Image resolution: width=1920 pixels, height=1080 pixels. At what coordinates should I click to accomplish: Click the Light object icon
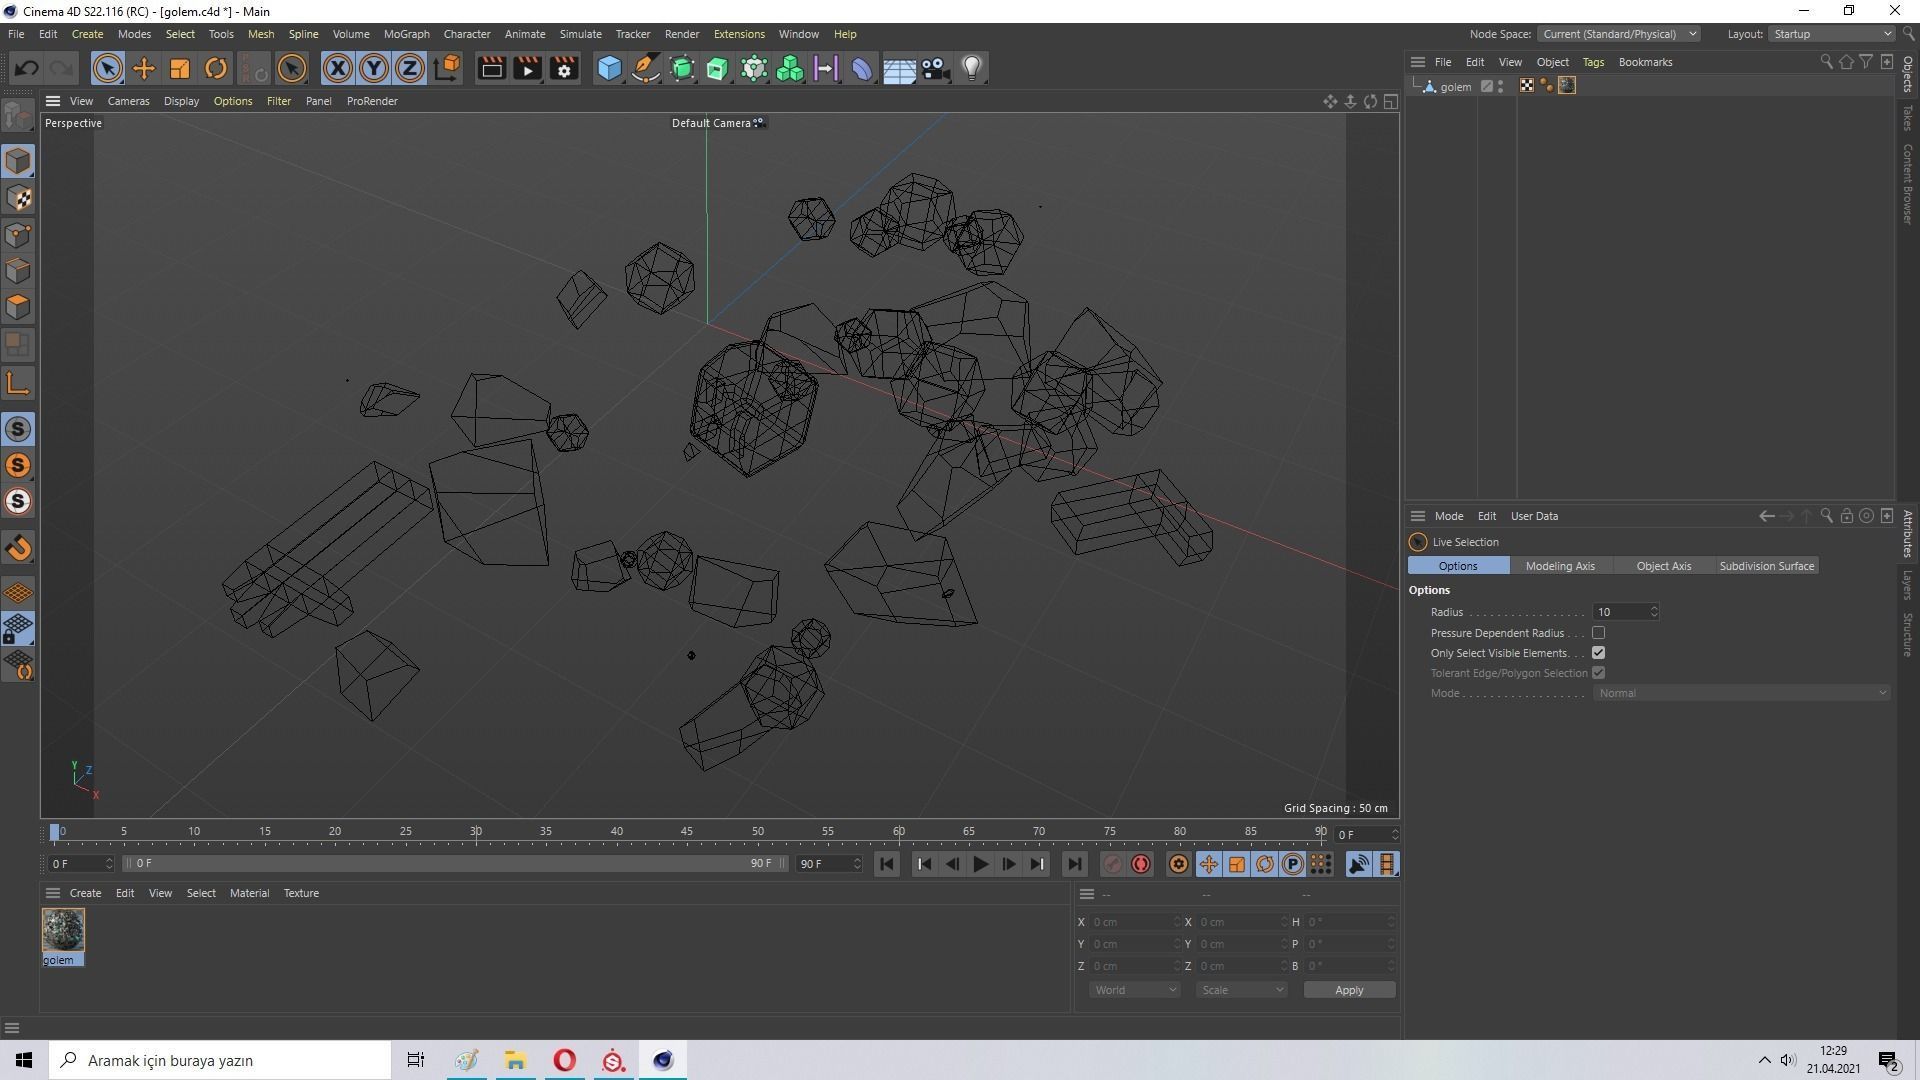point(972,68)
